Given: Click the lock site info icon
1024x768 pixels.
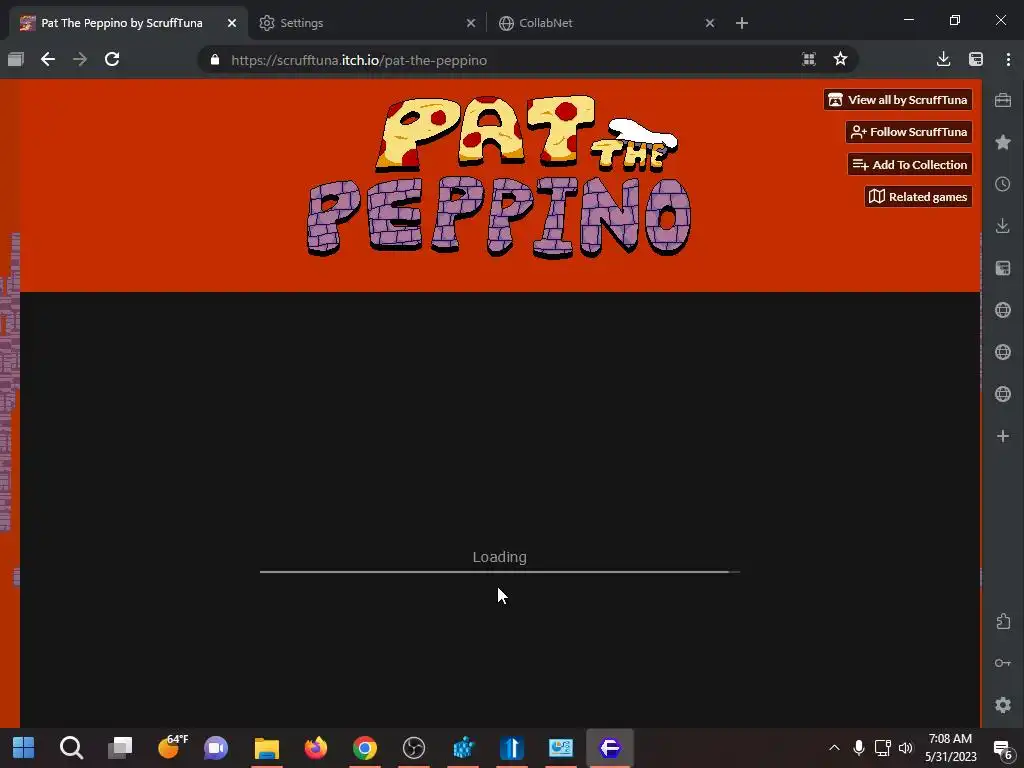Looking at the screenshot, I should [215, 60].
